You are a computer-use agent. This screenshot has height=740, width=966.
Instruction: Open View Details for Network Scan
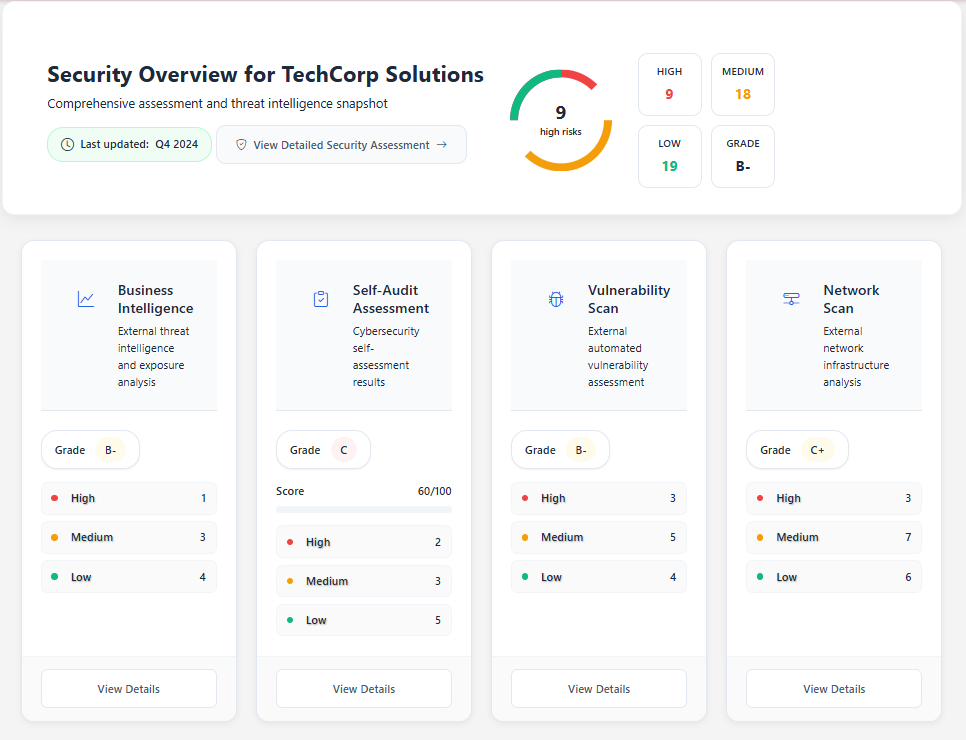(x=834, y=689)
